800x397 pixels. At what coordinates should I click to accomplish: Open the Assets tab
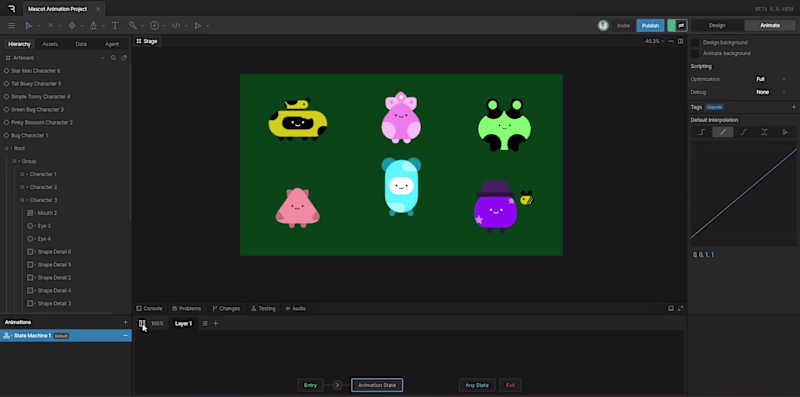pyautogui.click(x=50, y=44)
